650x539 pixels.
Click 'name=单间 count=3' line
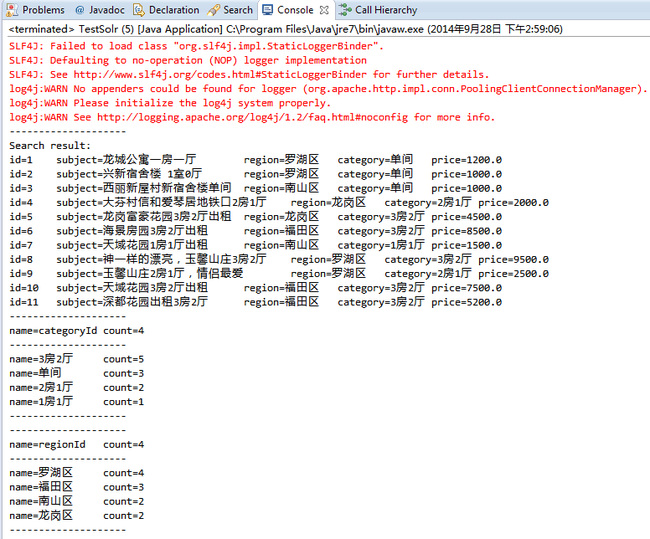click(77, 373)
